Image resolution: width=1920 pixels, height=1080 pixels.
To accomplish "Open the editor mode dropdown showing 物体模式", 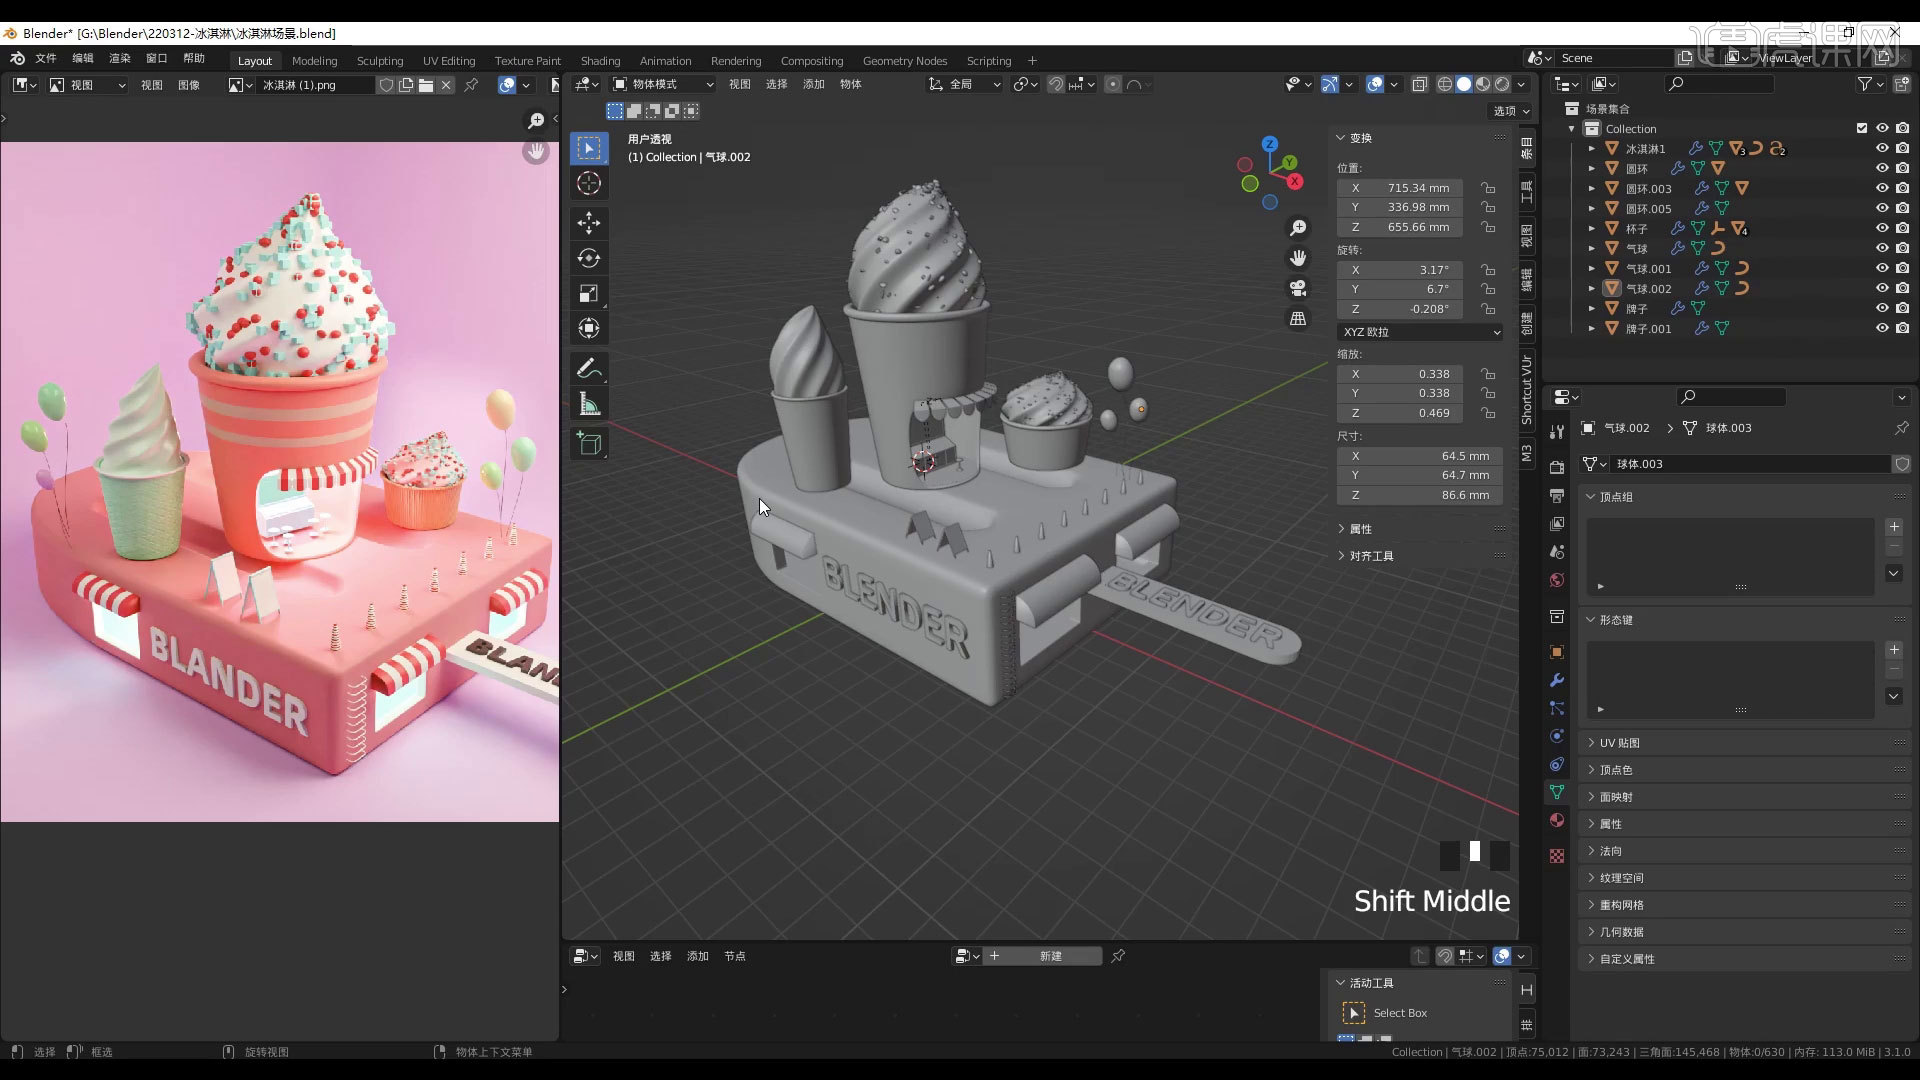I will (x=662, y=84).
